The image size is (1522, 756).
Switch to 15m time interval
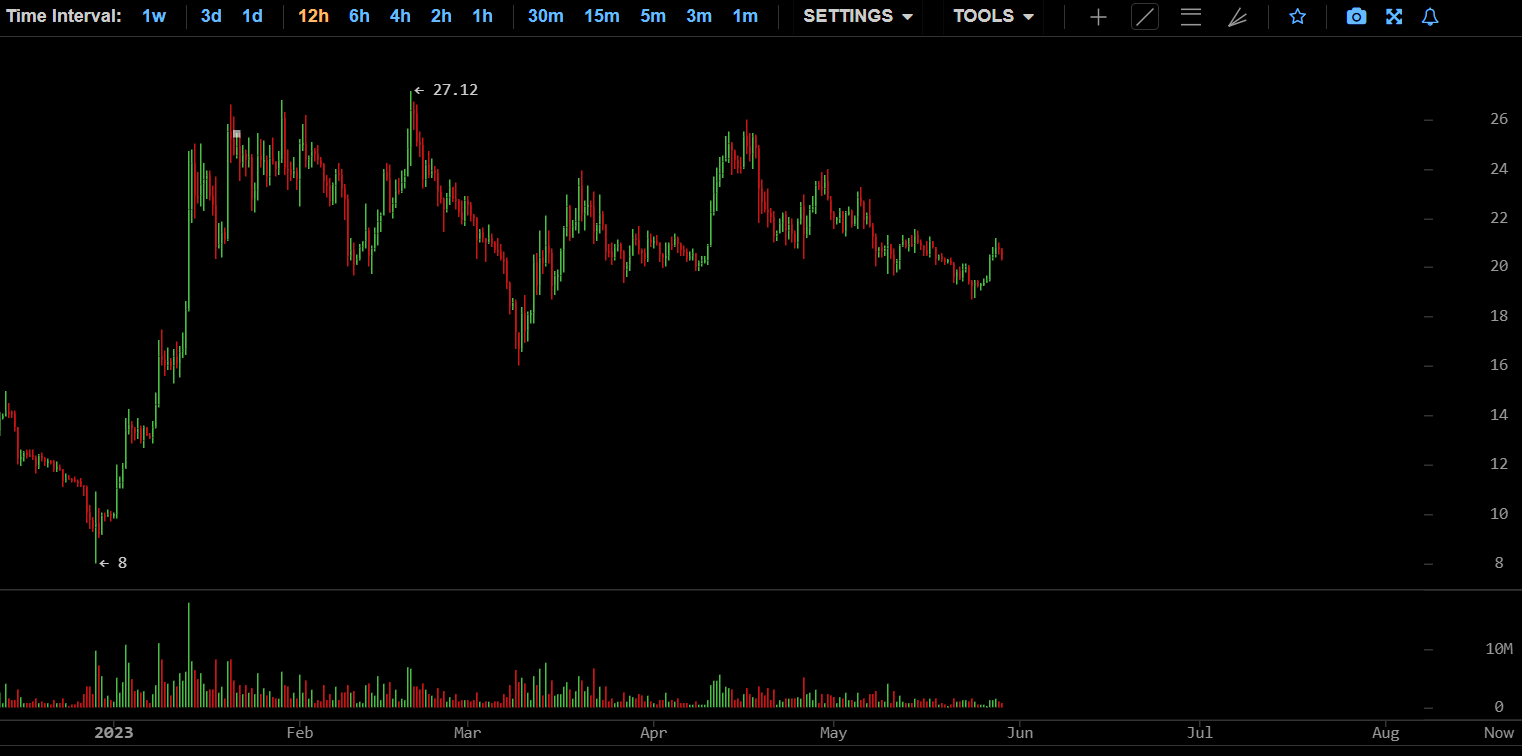[x=602, y=16]
